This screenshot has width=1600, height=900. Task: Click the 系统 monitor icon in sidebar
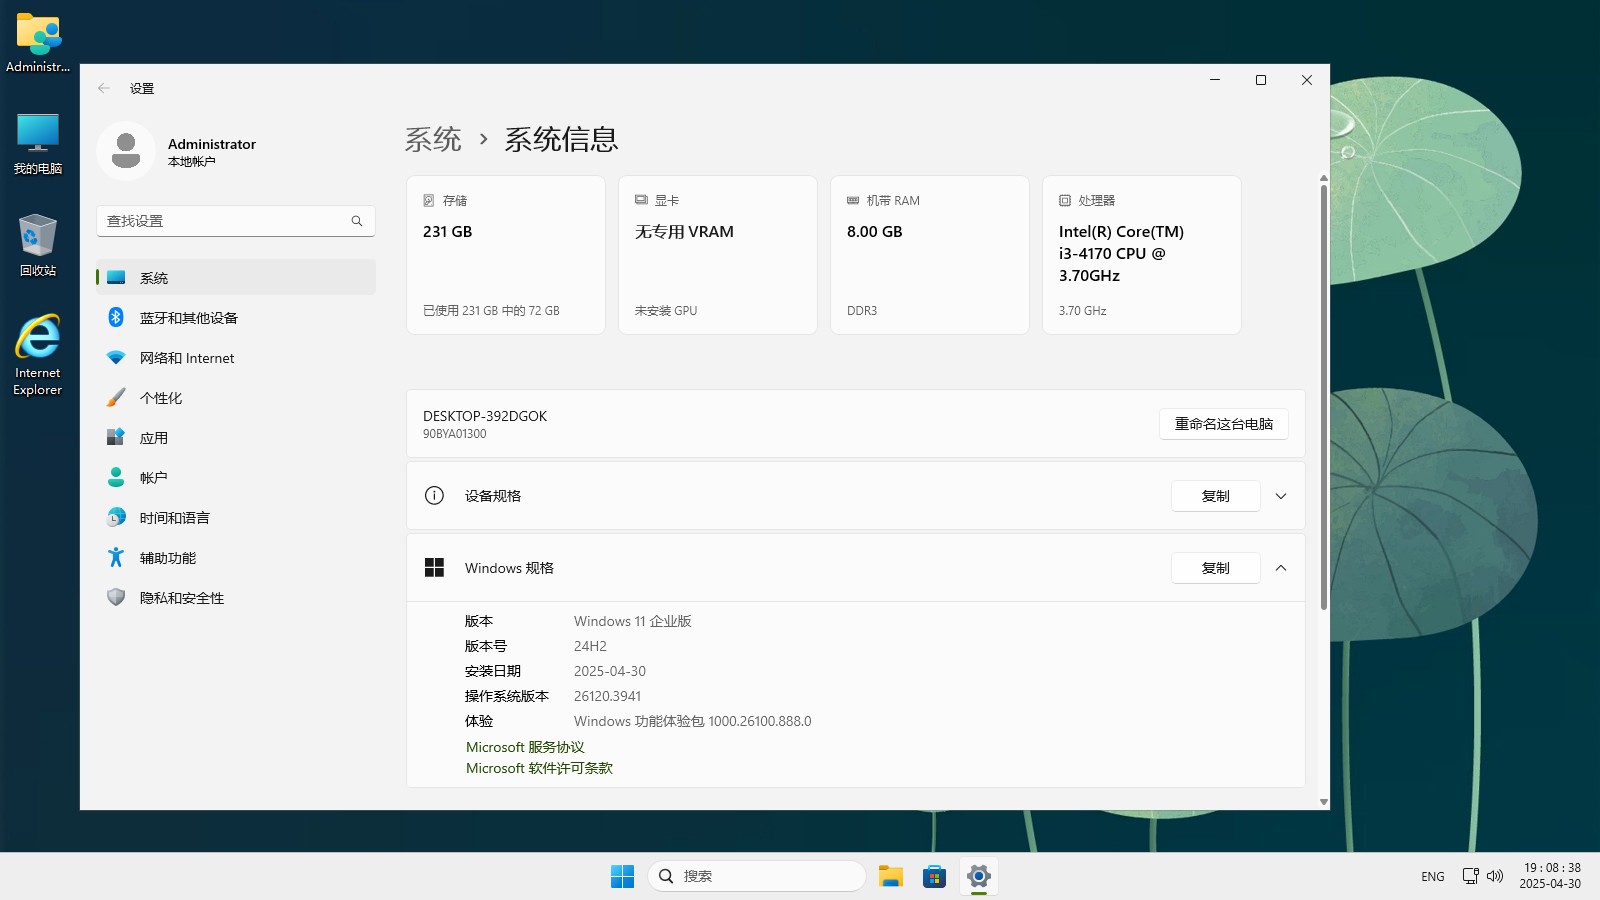click(116, 277)
